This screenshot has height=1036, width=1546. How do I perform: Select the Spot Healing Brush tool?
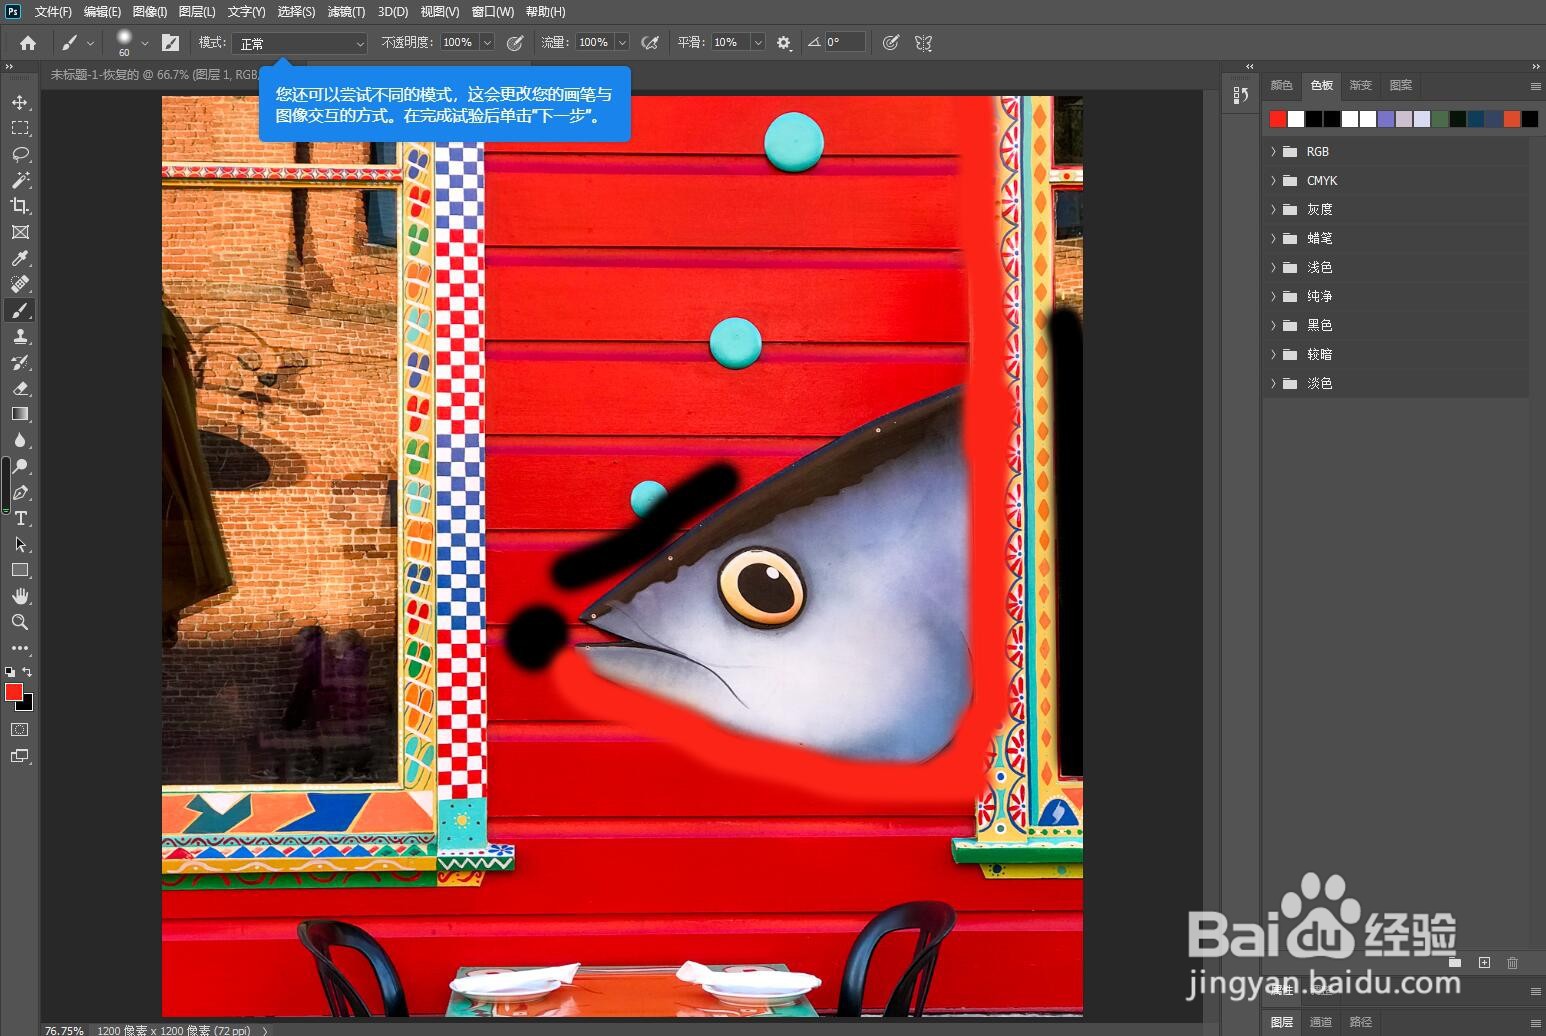pyautogui.click(x=20, y=284)
